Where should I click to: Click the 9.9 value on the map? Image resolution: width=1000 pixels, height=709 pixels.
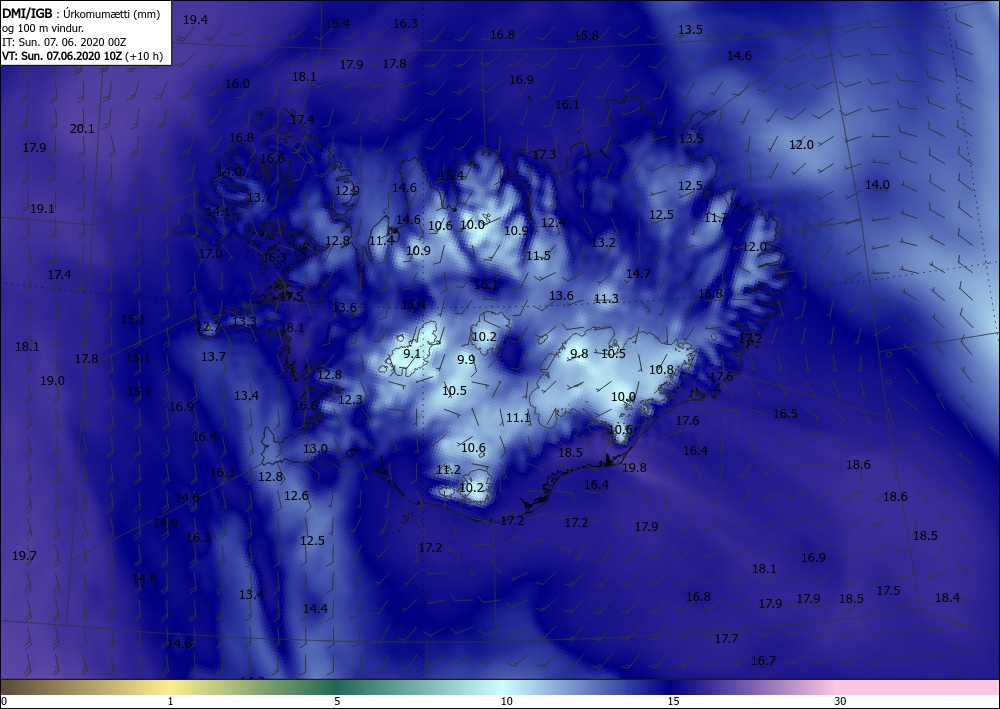[466, 360]
